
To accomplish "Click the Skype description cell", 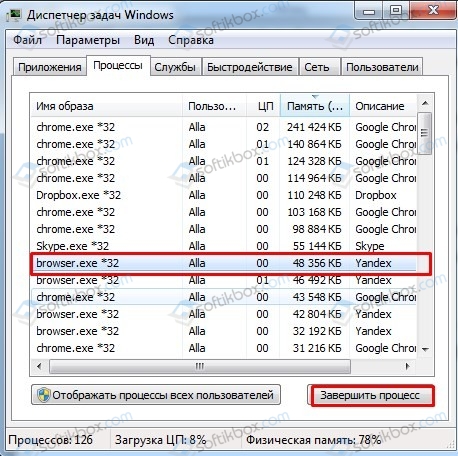I will click(370, 246).
